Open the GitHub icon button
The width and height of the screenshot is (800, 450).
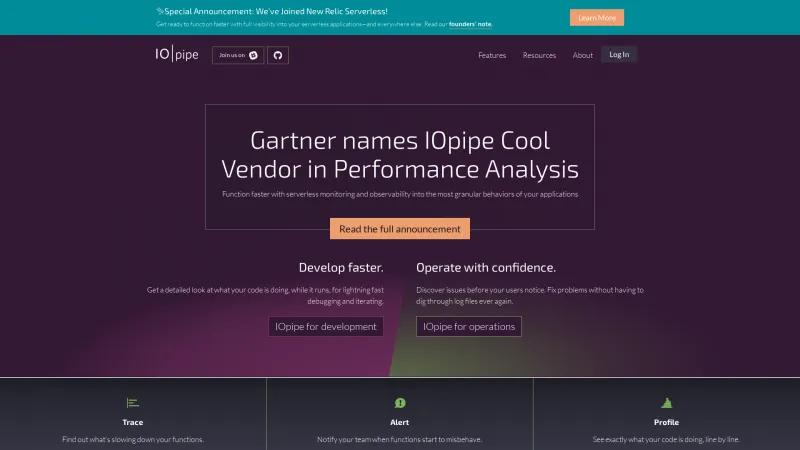point(278,55)
